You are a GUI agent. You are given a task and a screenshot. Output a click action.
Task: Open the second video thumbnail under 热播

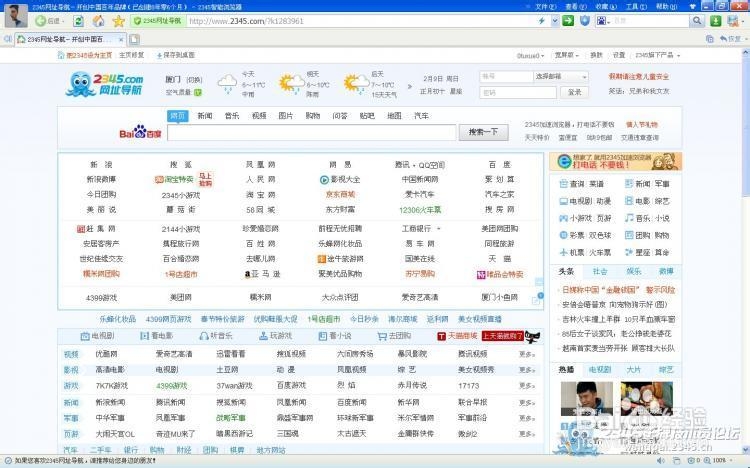[x=646, y=399]
